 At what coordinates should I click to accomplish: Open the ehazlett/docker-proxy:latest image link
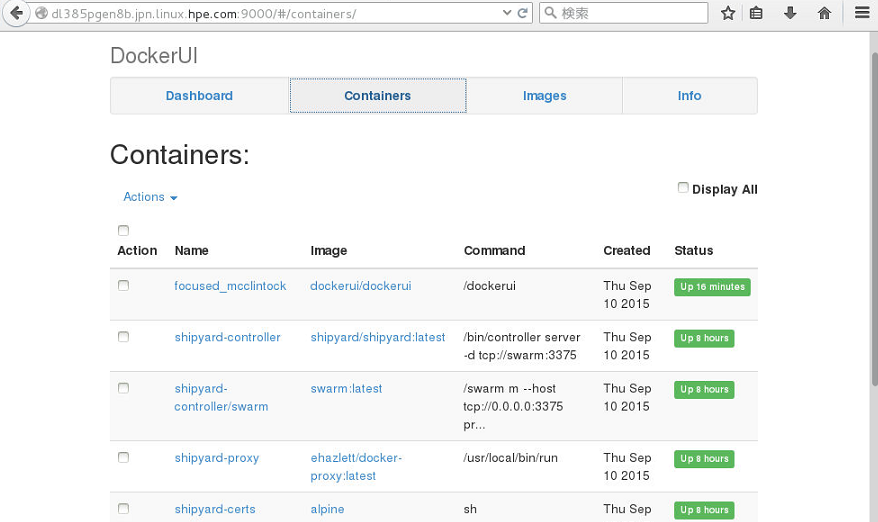coord(356,467)
